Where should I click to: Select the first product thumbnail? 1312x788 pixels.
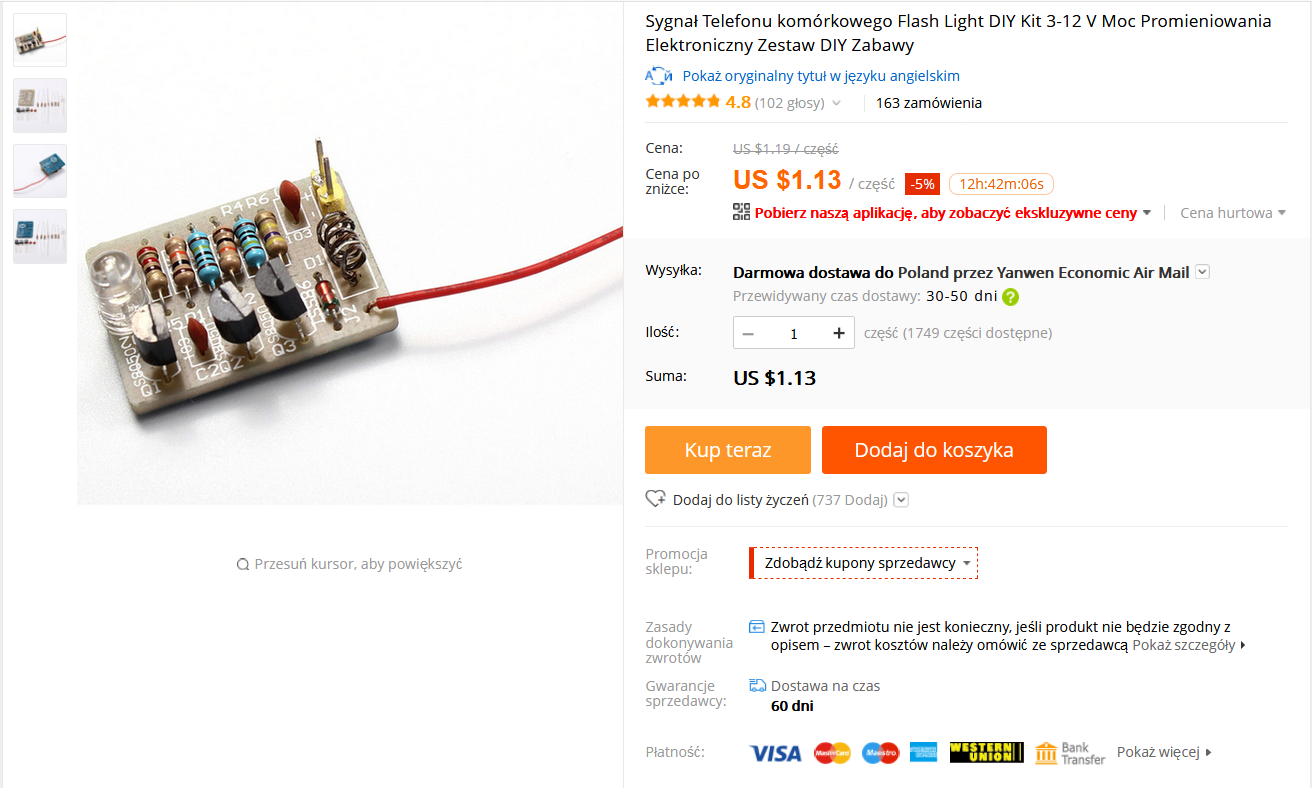click(40, 40)
